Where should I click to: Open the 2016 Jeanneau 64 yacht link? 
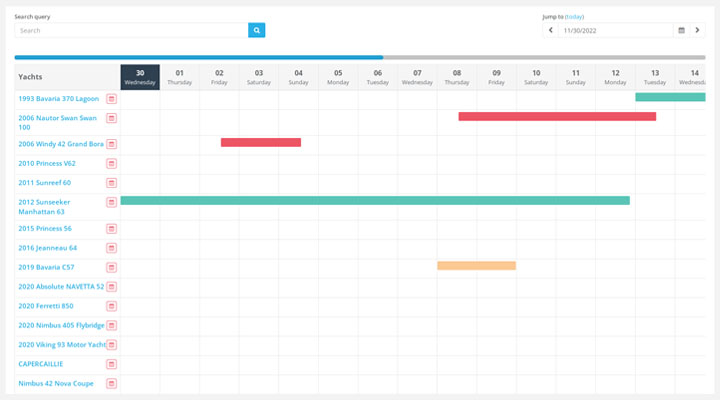47,248
